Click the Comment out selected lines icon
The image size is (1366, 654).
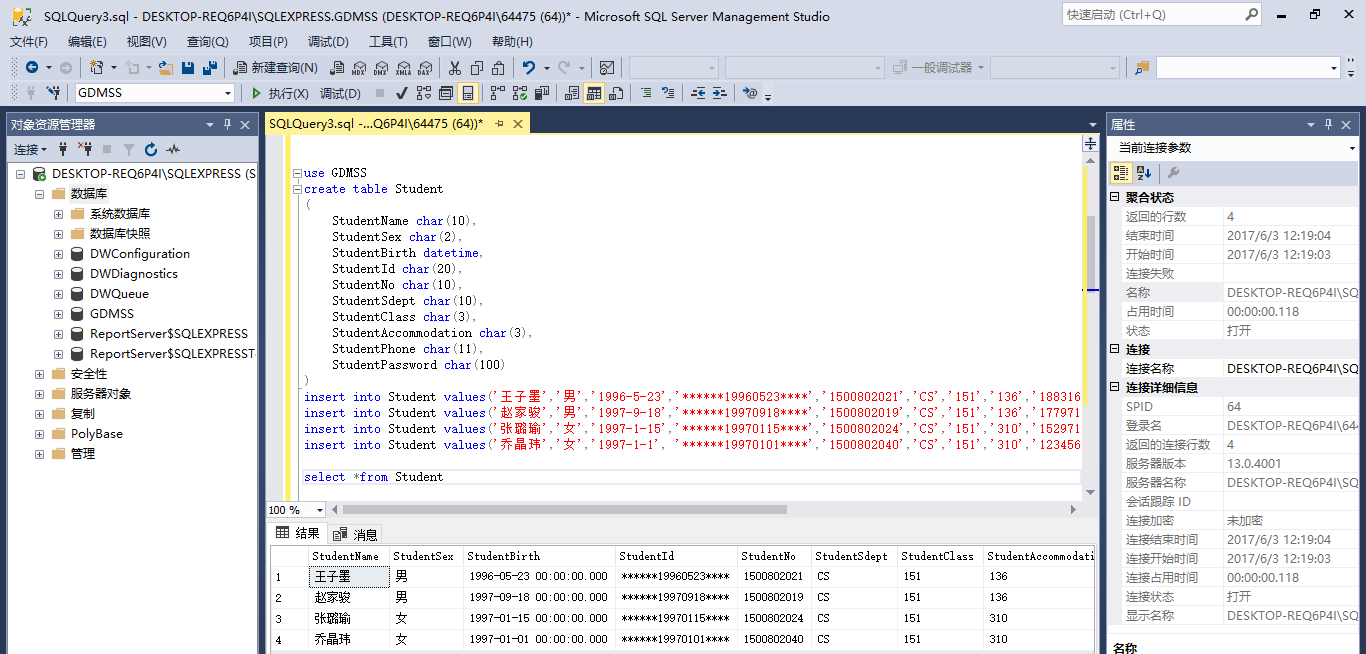[x=645, y=93]
